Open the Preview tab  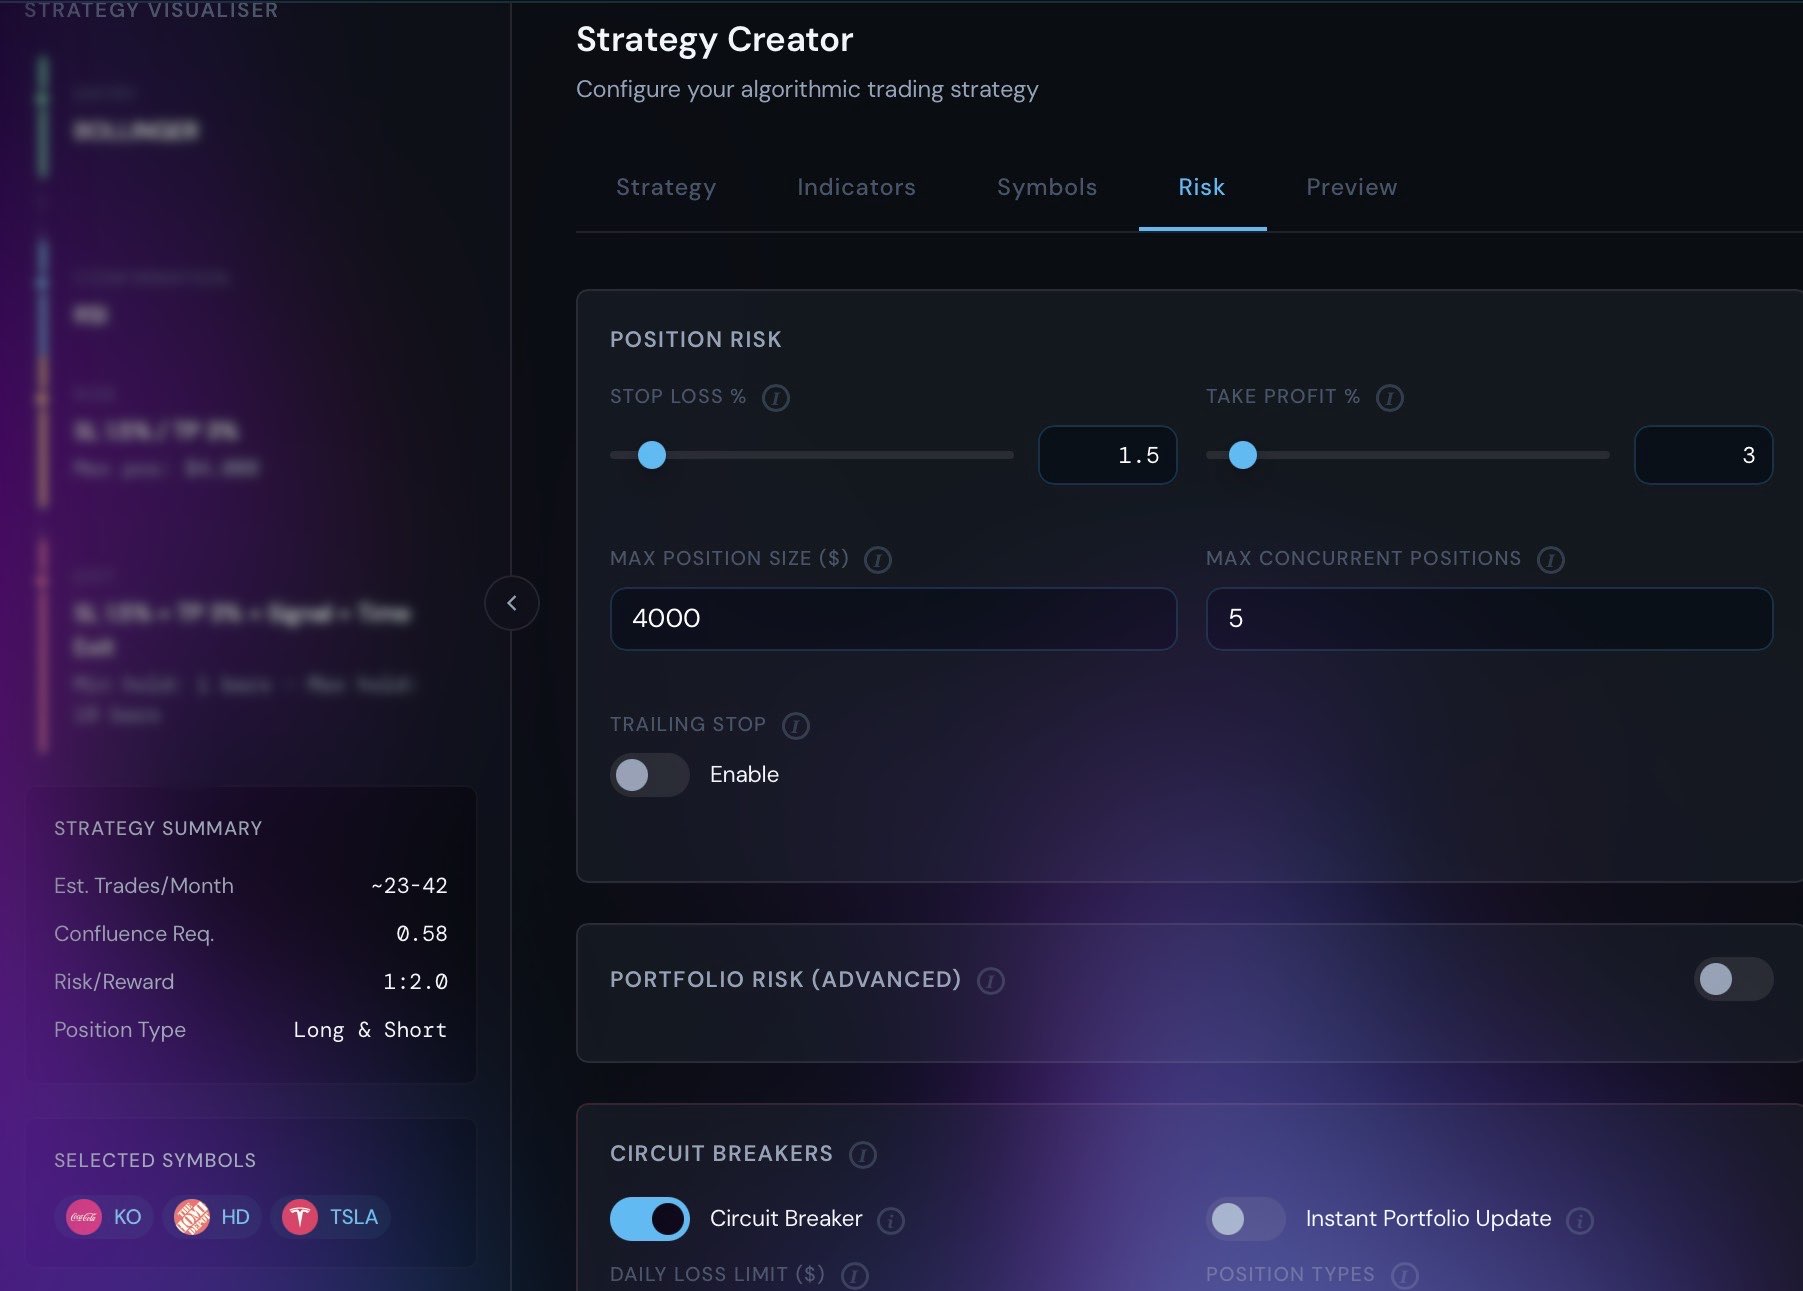click(1352, 187)
